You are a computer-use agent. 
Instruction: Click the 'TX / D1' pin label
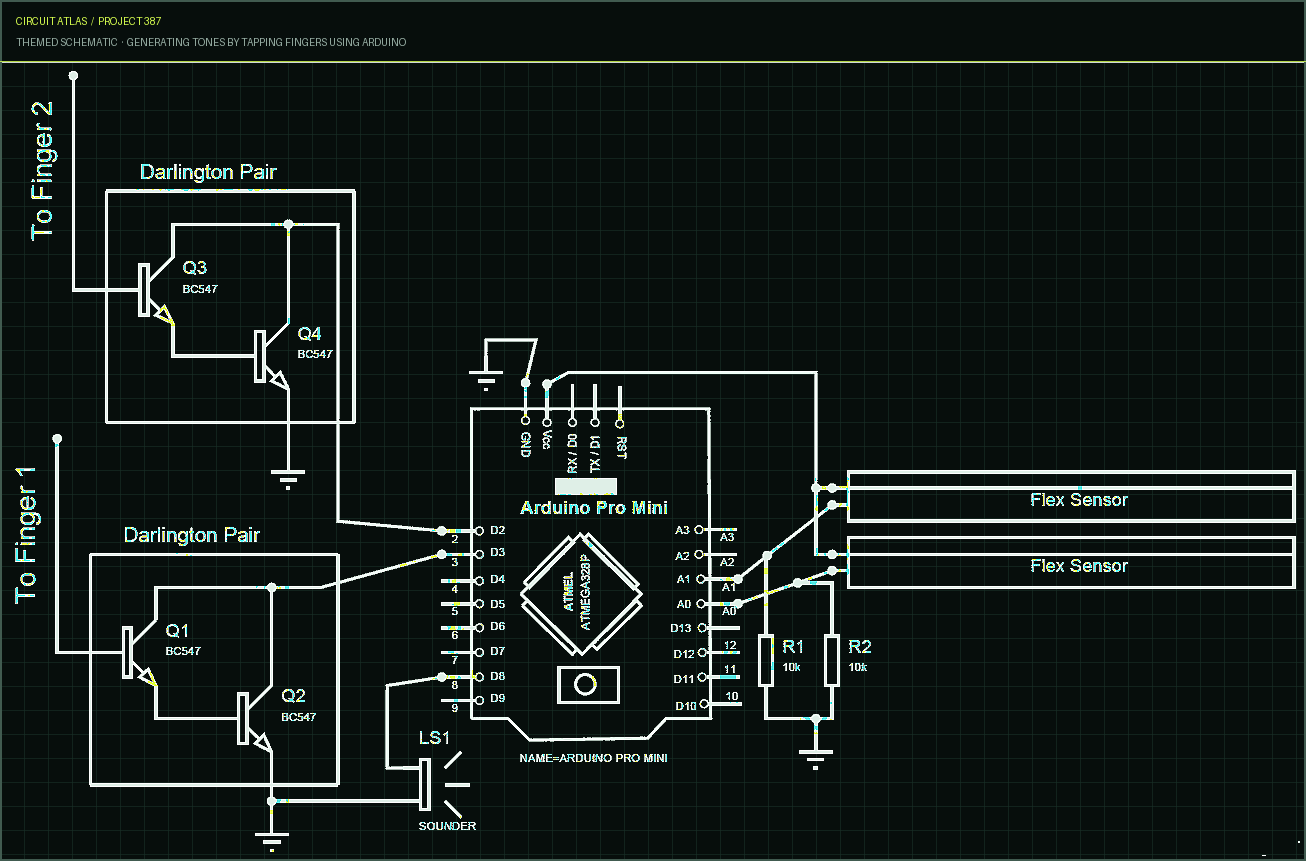pyautogui.click(x=595, y=453)
